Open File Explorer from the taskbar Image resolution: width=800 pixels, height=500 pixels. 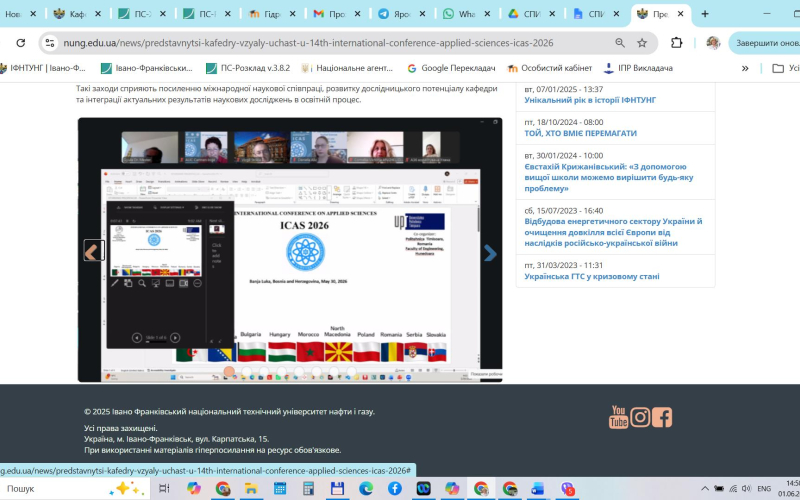click(x=251, y=488)
